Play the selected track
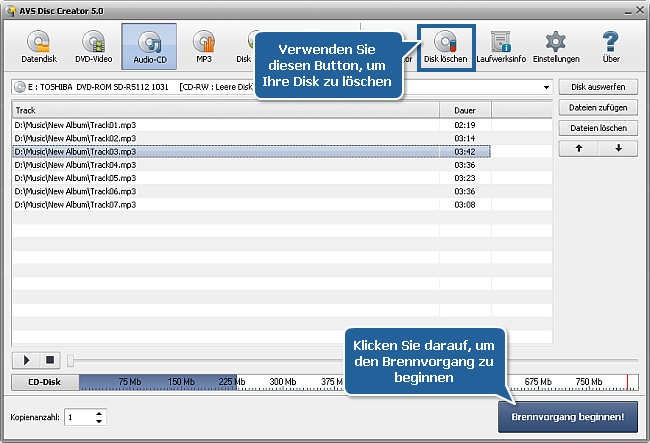 26,360
